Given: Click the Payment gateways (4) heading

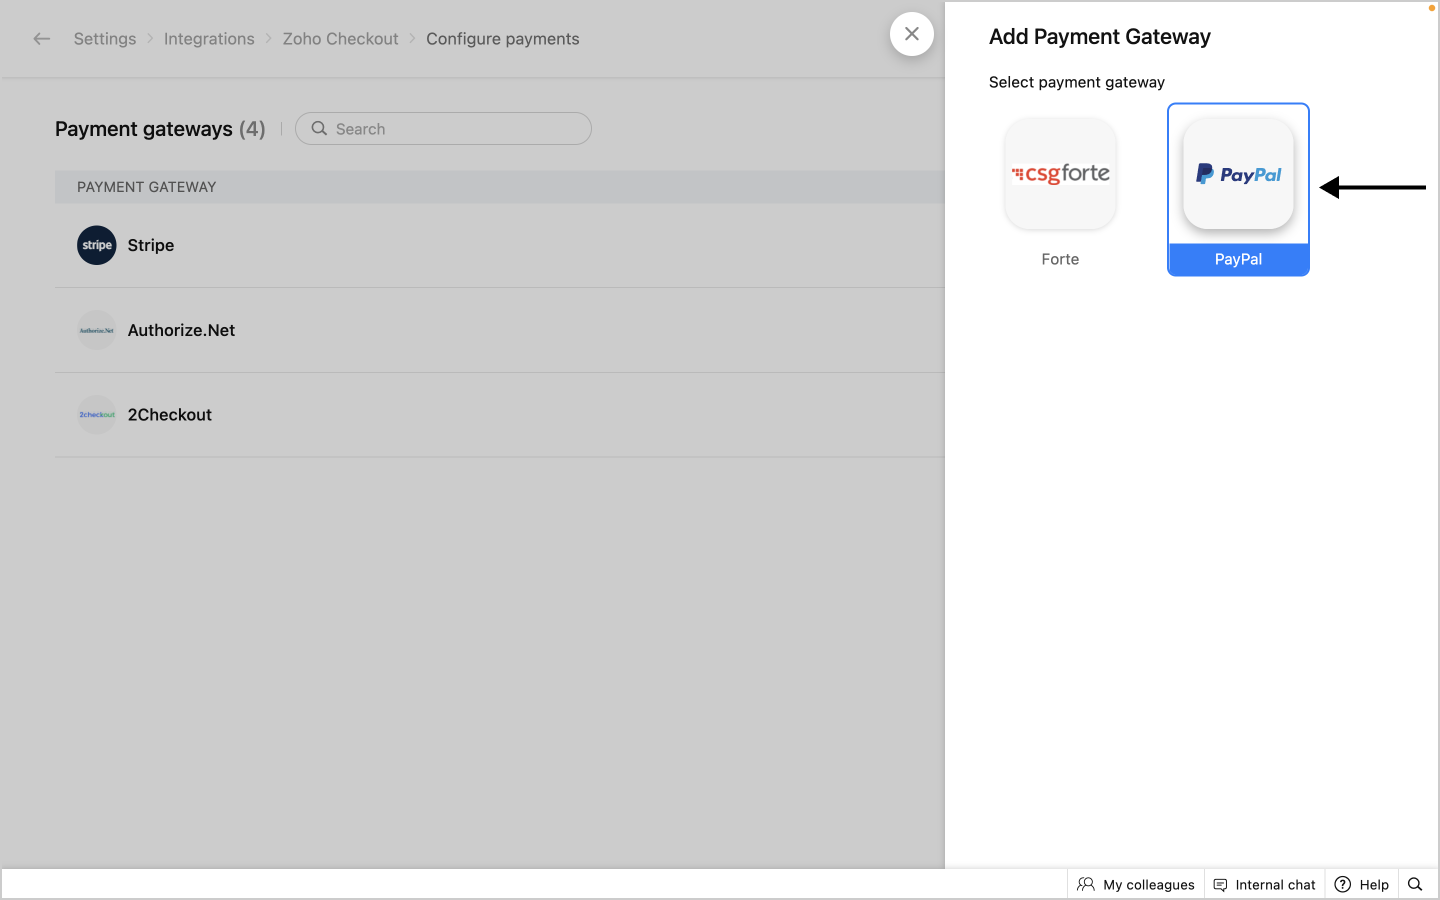Looking at the screenshot, I should point(160,129).
